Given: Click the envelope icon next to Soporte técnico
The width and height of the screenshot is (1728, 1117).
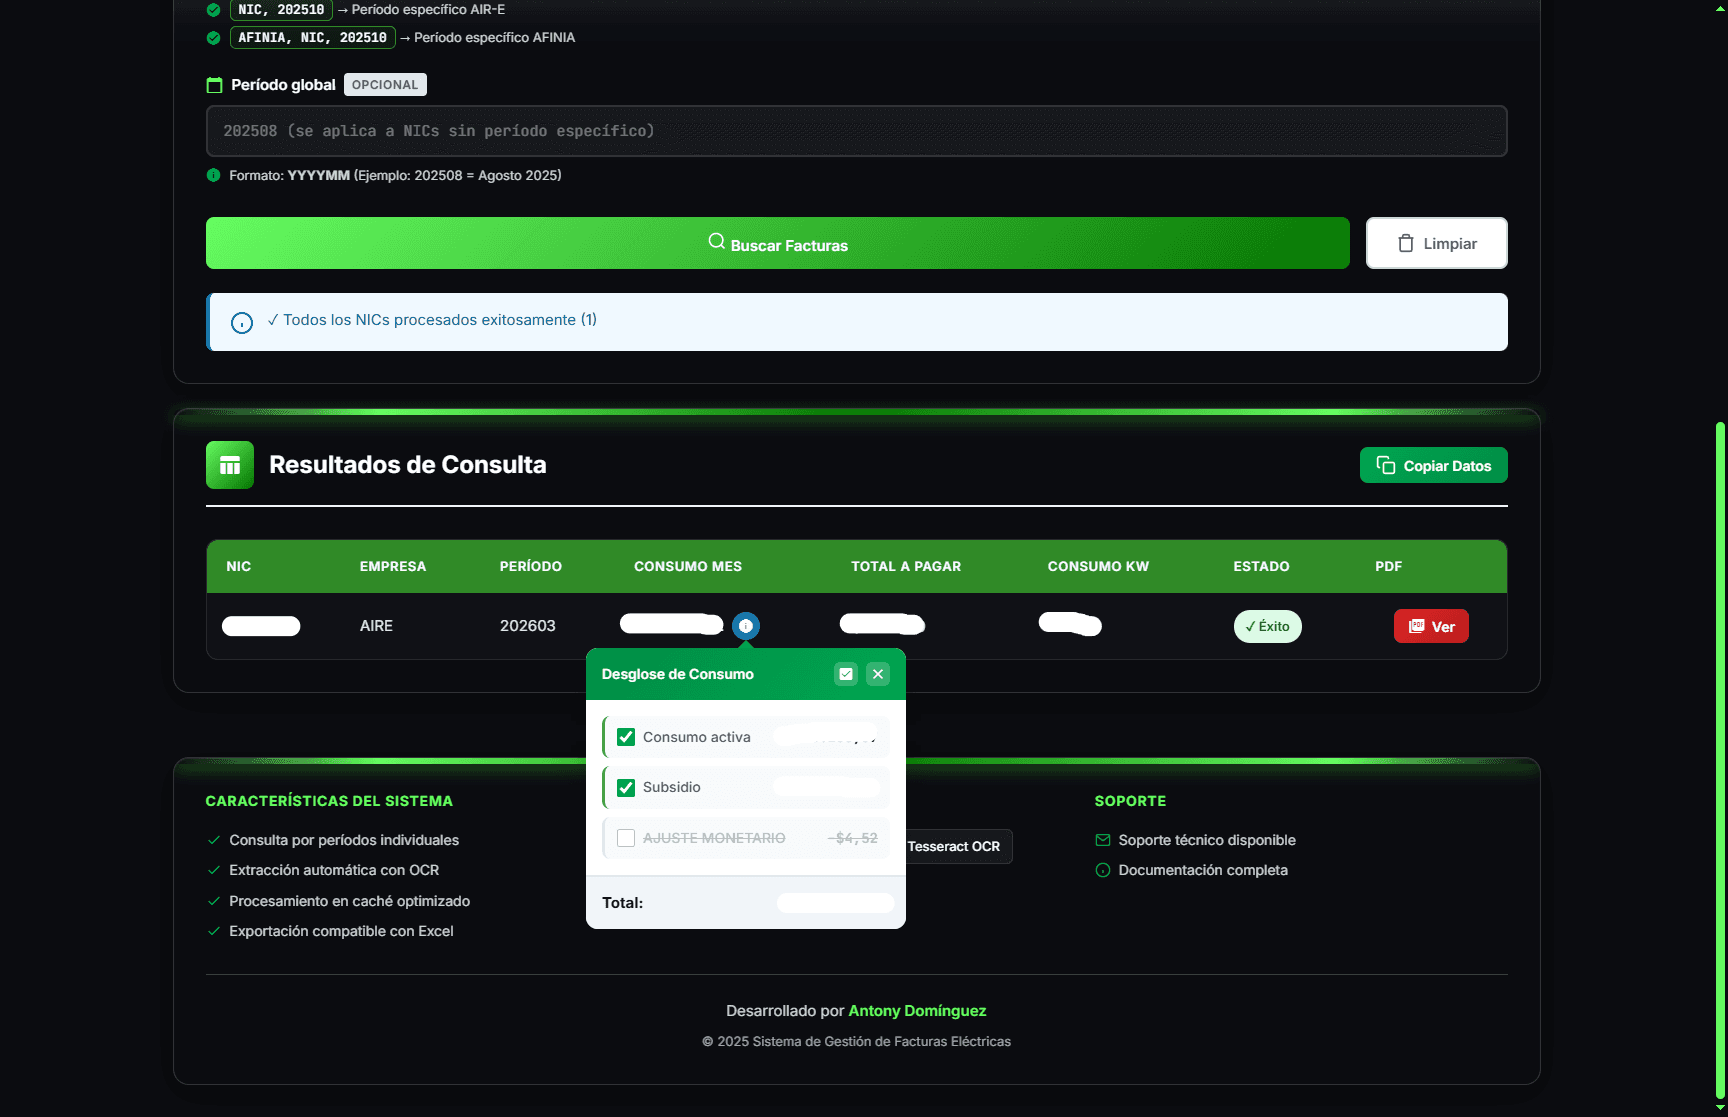Looking at the screenshot, I should click(1103, 840).
